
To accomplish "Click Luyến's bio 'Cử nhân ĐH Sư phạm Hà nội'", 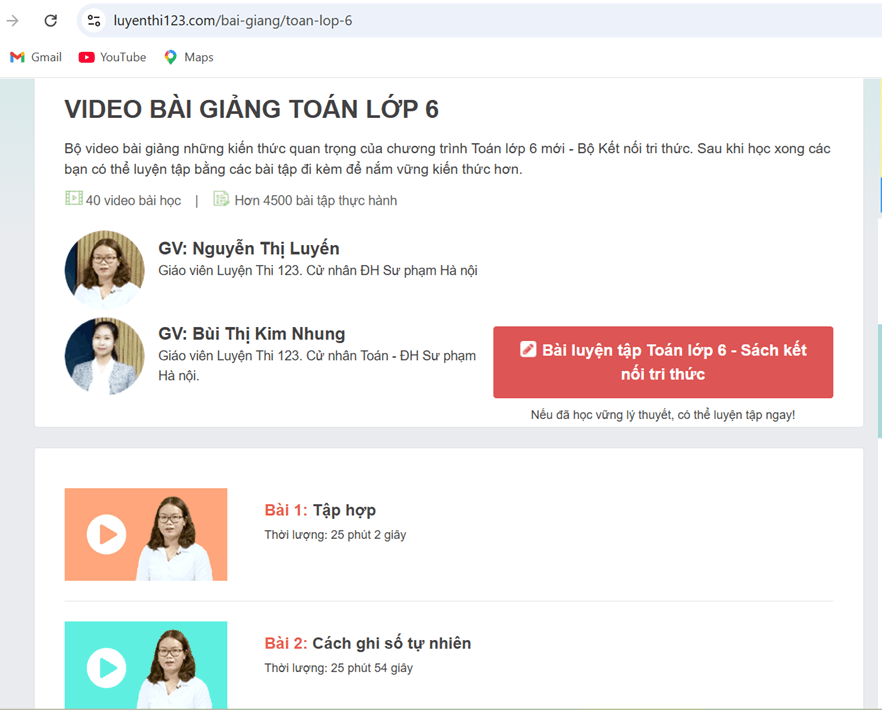I will (x=392, y=271).
